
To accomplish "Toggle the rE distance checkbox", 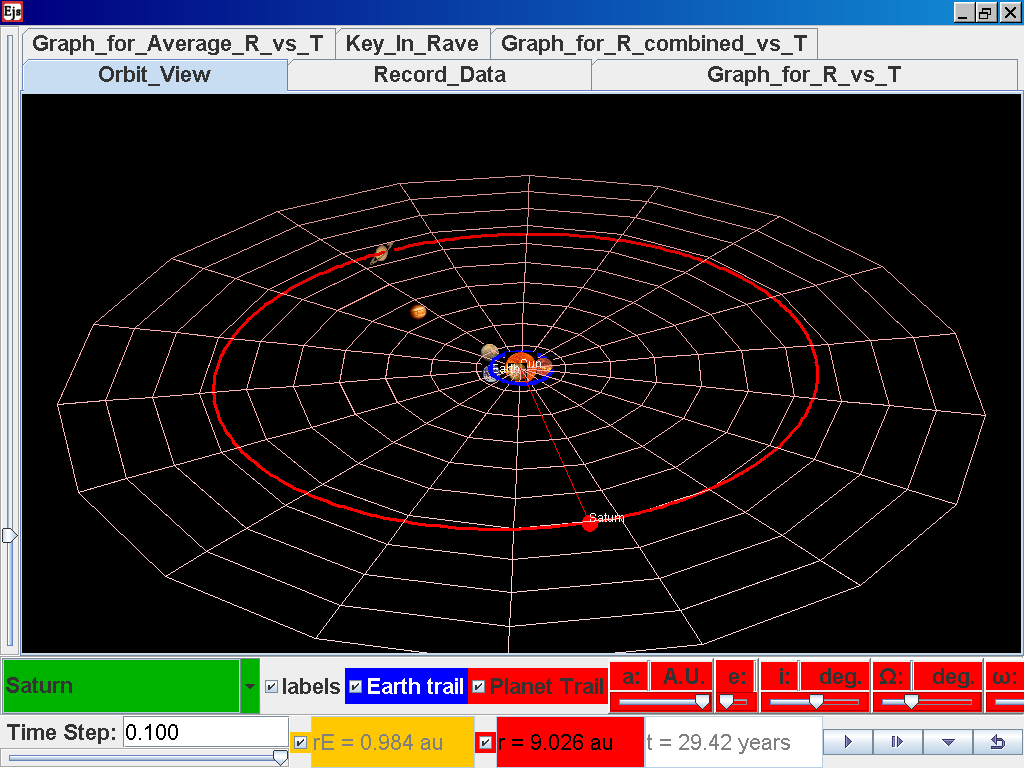I will coord(300,742).
